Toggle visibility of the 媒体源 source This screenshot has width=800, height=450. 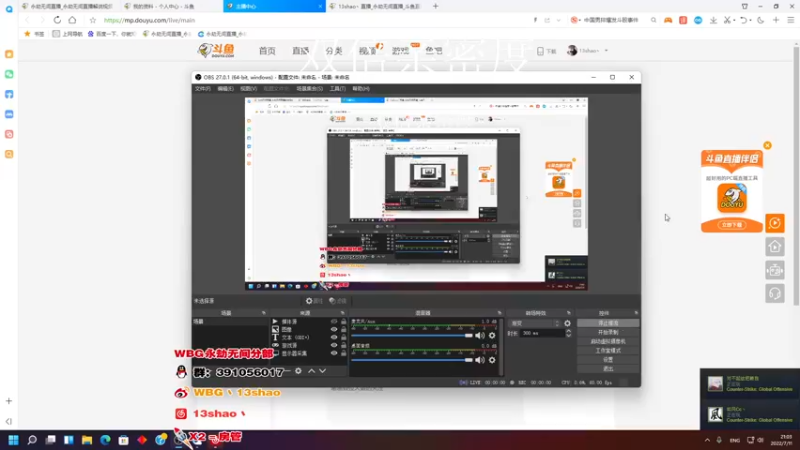click(334, 322)
